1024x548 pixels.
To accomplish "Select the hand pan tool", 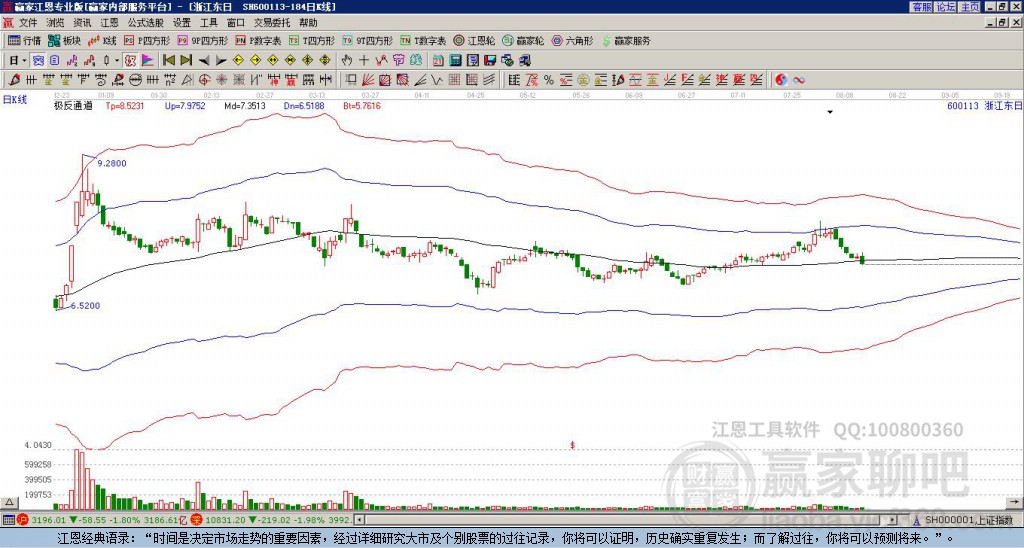I will tap(347, 60).
